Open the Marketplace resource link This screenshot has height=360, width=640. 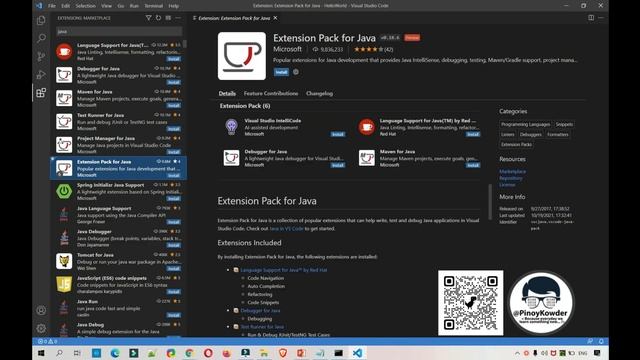click(512, 171)
